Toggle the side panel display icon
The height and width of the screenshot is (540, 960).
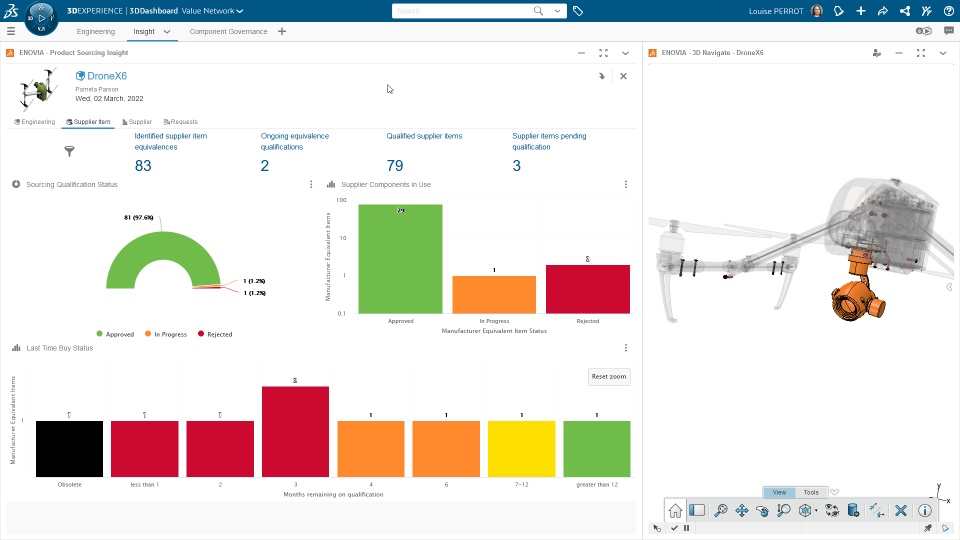click(697, 510)
